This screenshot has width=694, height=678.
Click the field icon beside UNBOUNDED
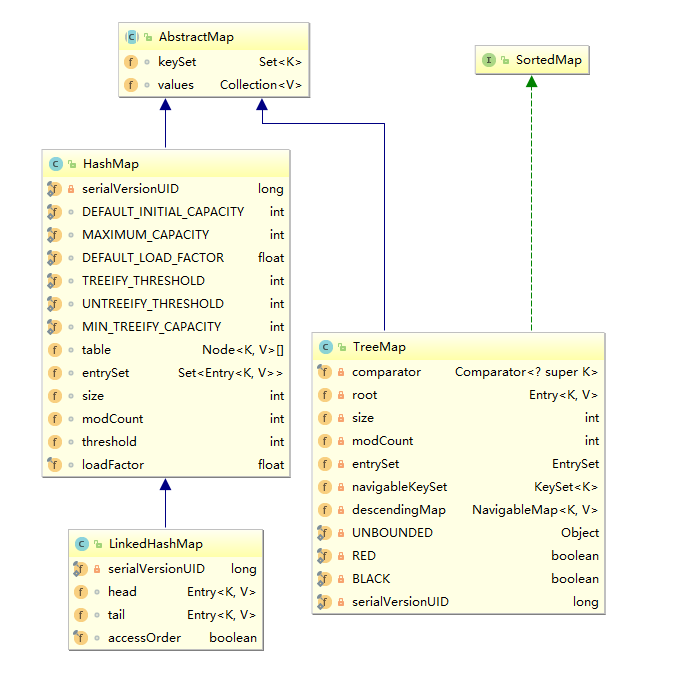point(325,533)
